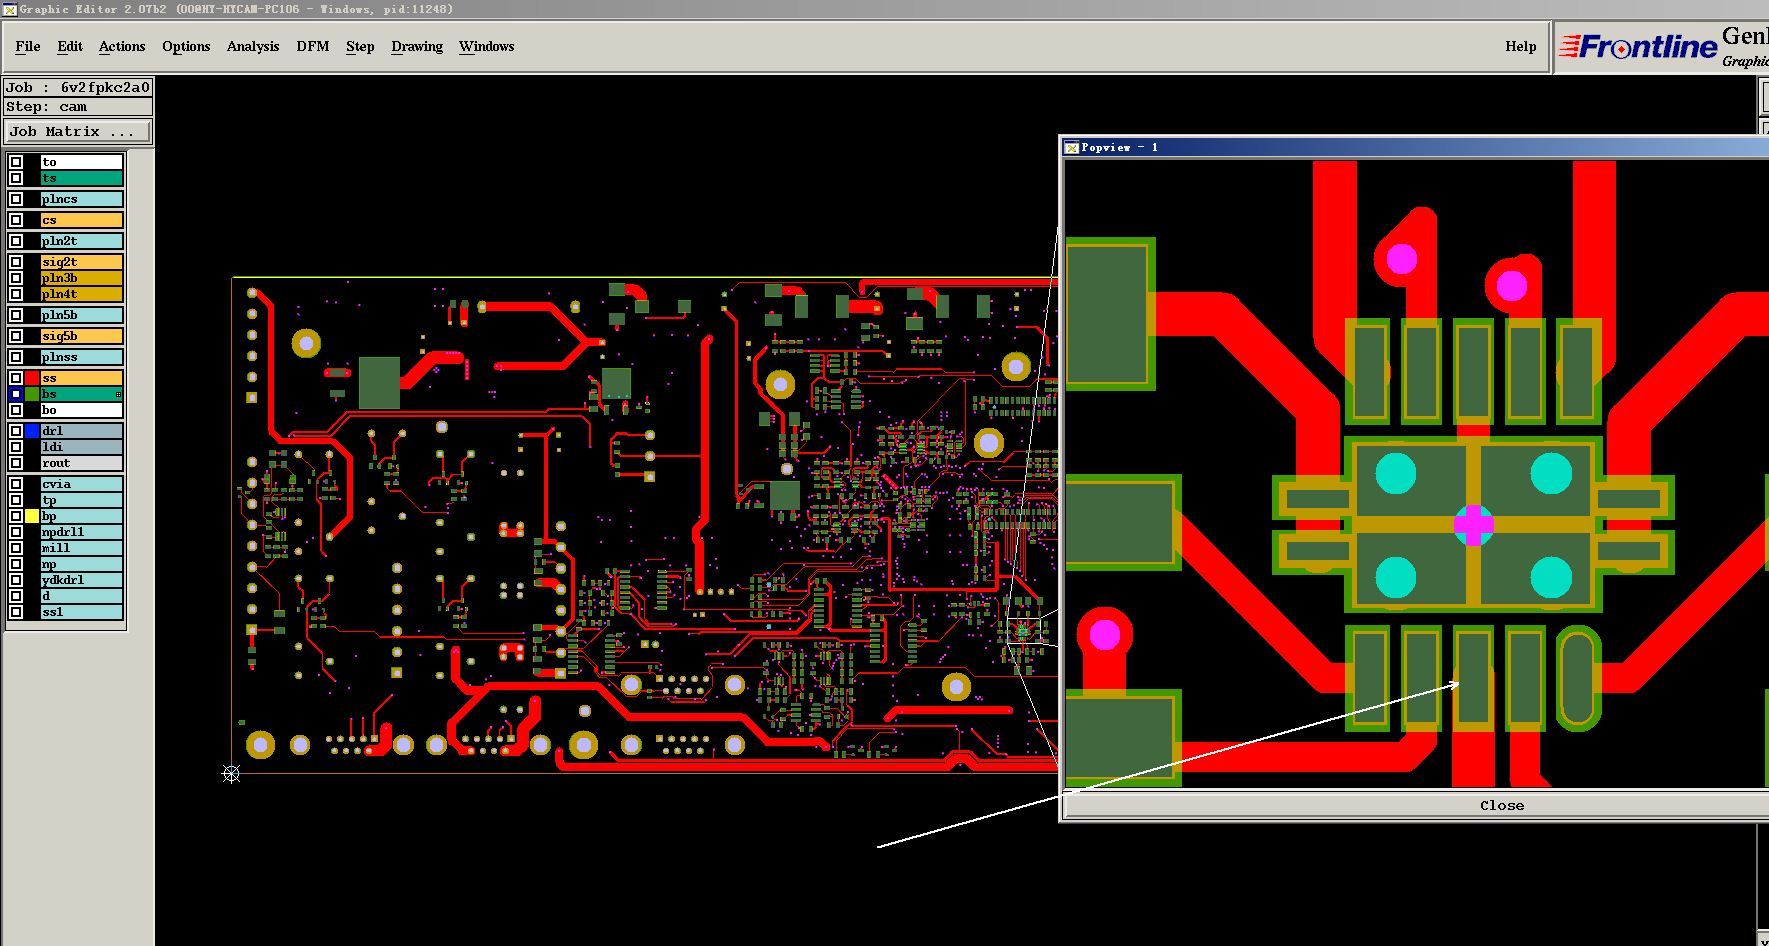Click the Job Matrix button
This screenshot has height=946, width=1769.
78,131
